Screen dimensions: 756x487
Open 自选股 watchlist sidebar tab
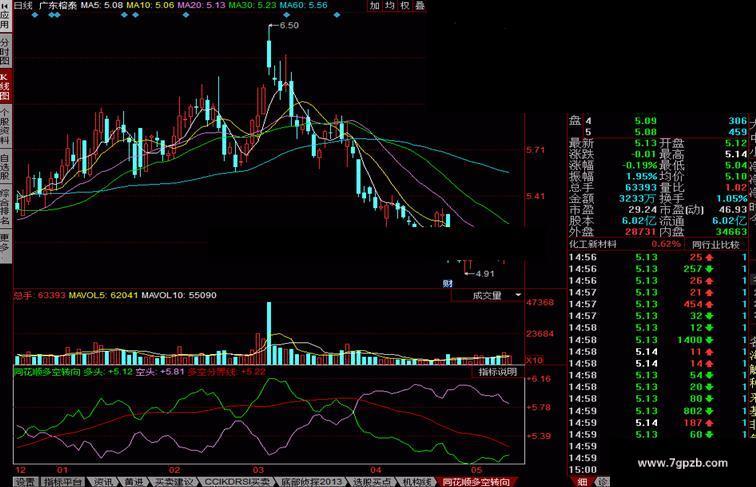point(5,166)
